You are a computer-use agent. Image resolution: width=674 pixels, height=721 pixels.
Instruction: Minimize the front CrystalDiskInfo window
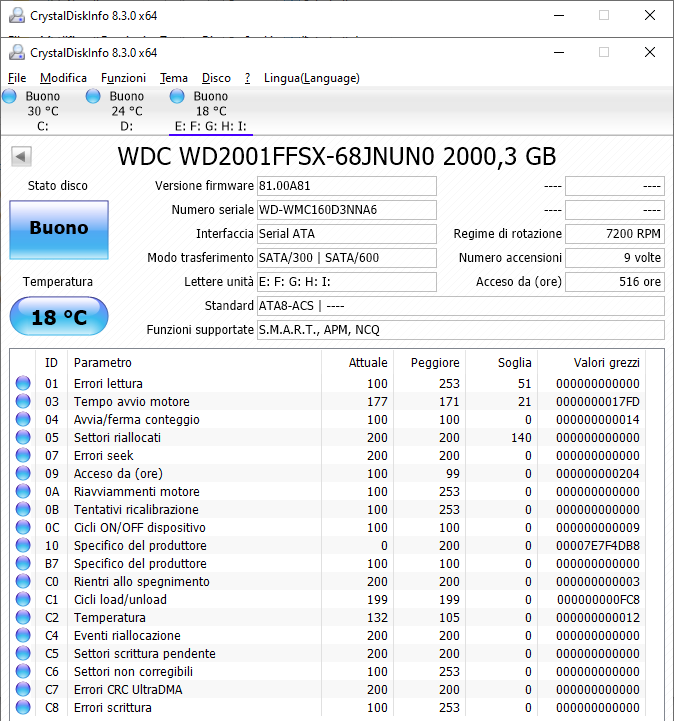point(559,52)
